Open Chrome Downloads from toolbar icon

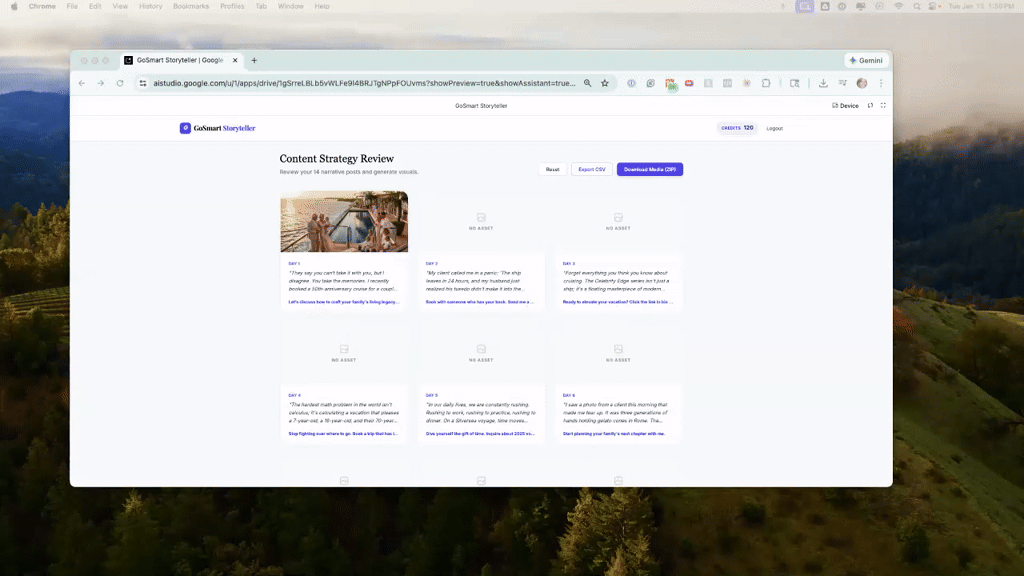click(x=823, y=84)
